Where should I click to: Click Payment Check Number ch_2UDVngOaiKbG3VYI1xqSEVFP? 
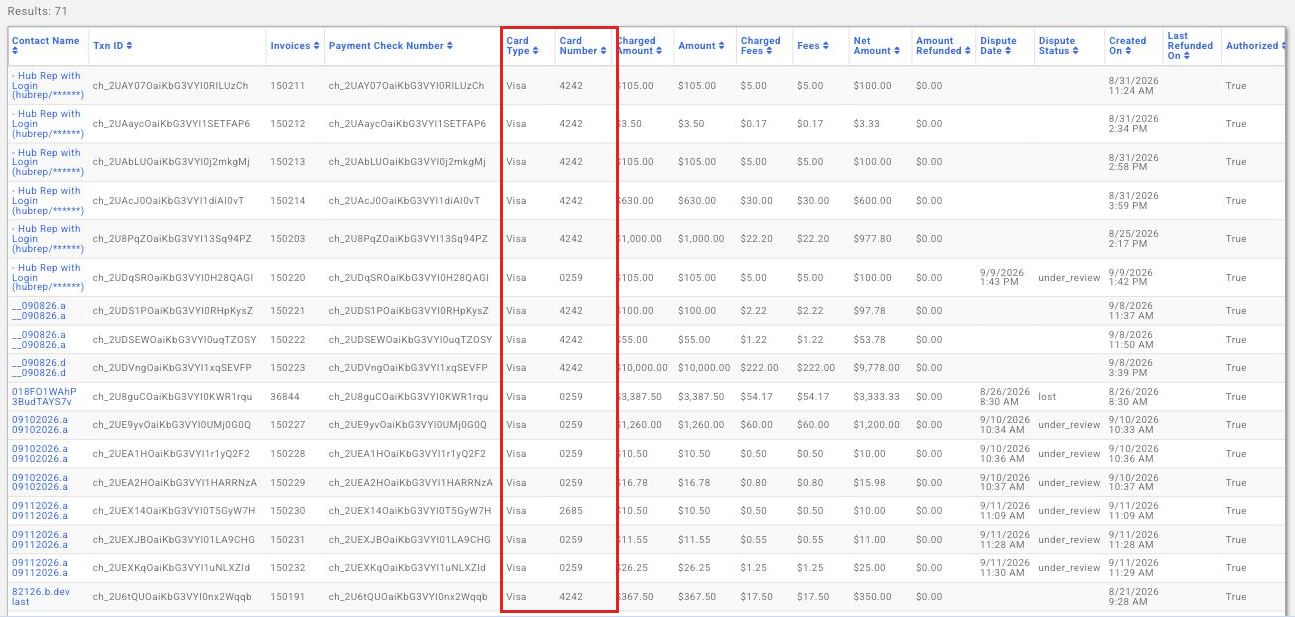[x=408, y=368]
